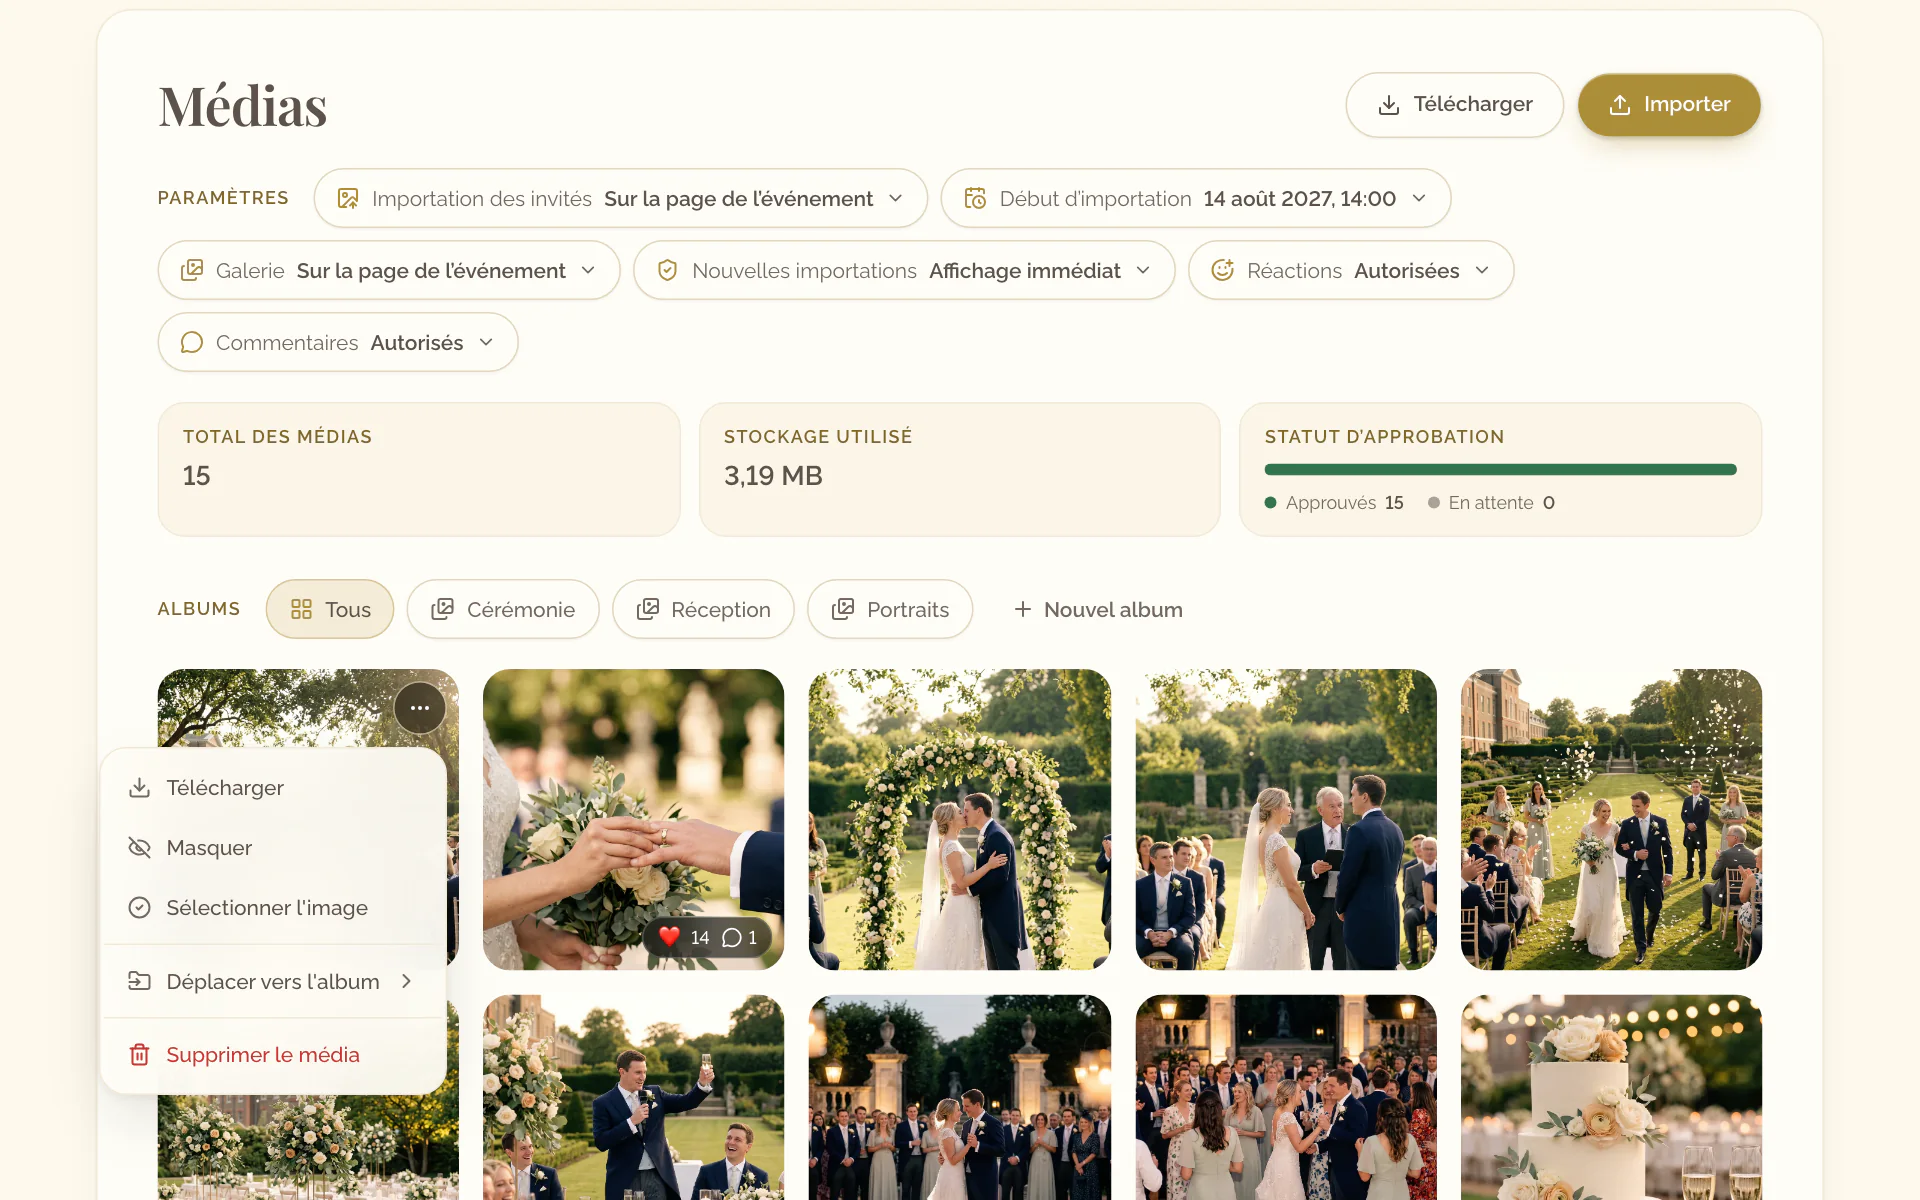
Task: Click the gallery icon in Portraits chip
Action: pos(843,609)
